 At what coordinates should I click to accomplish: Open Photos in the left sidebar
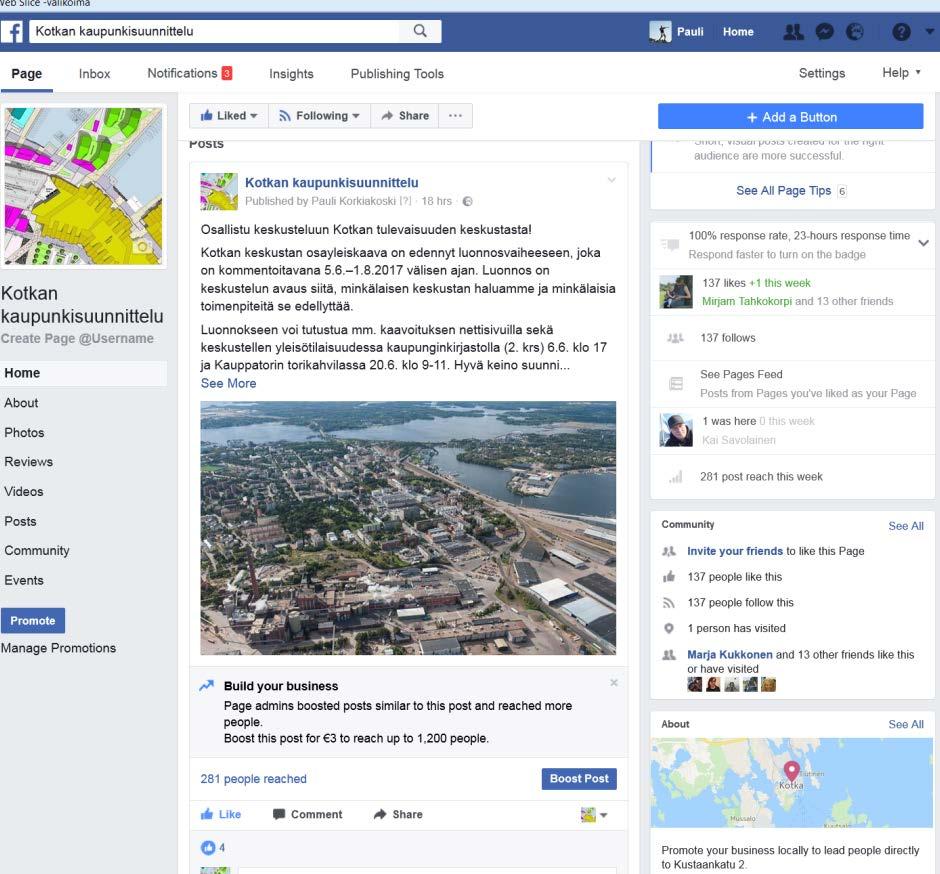click(24, 433)
